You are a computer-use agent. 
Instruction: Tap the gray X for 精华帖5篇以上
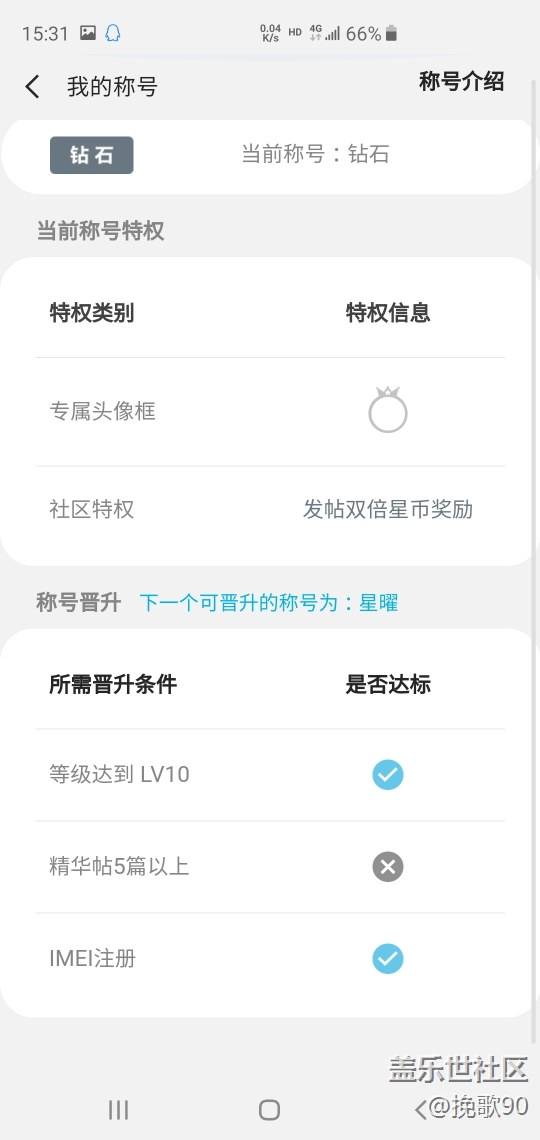(x=387, y=867)
